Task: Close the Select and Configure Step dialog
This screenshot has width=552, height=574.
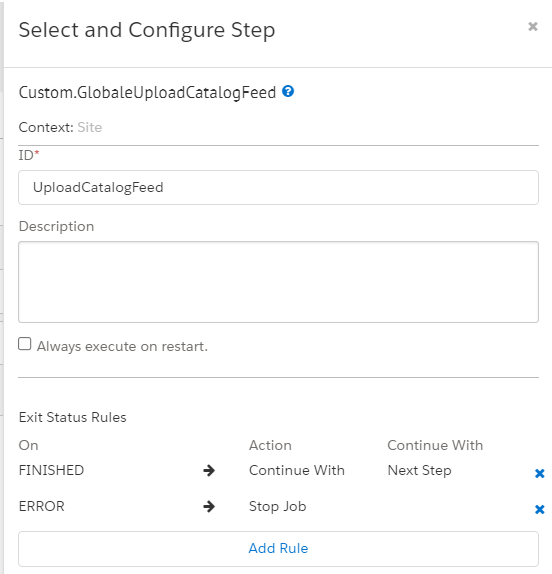Action: (533, 26)
